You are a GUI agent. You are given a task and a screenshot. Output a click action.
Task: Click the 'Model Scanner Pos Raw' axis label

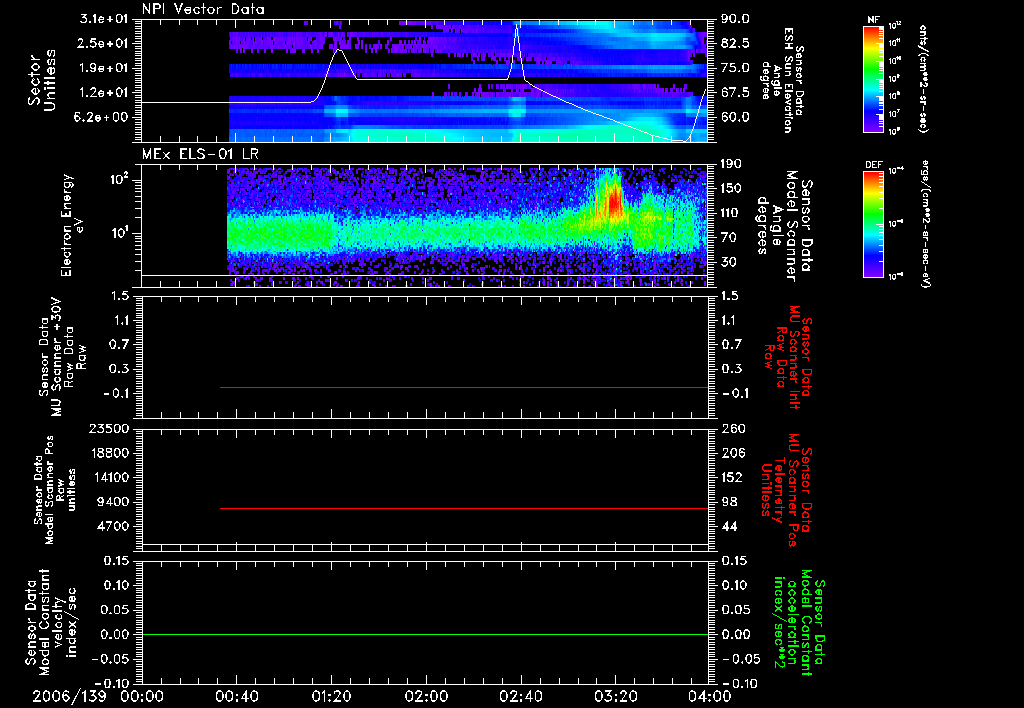[54, 490]
